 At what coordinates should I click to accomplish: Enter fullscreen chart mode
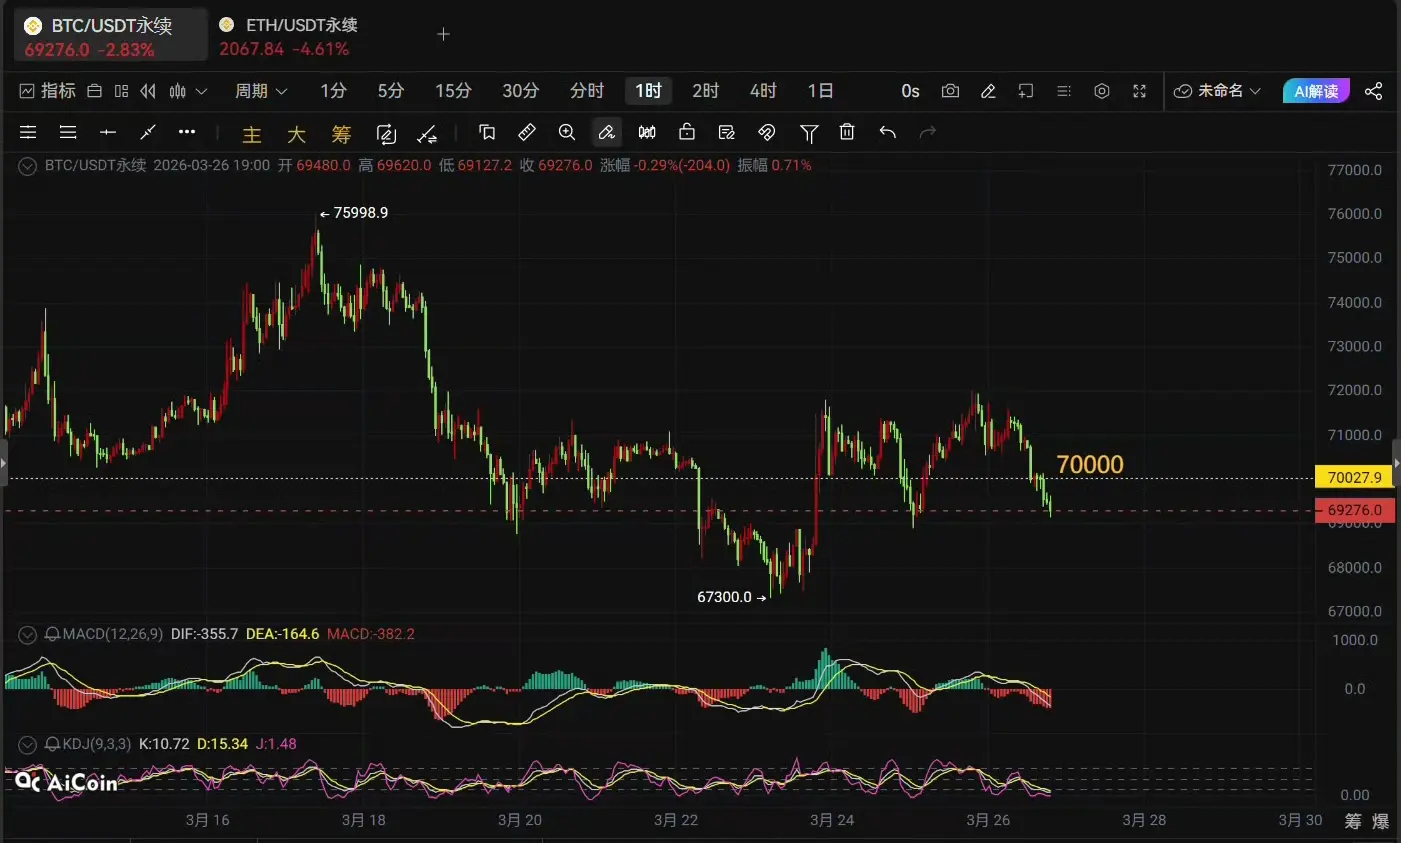click(x=1139, y=91)
